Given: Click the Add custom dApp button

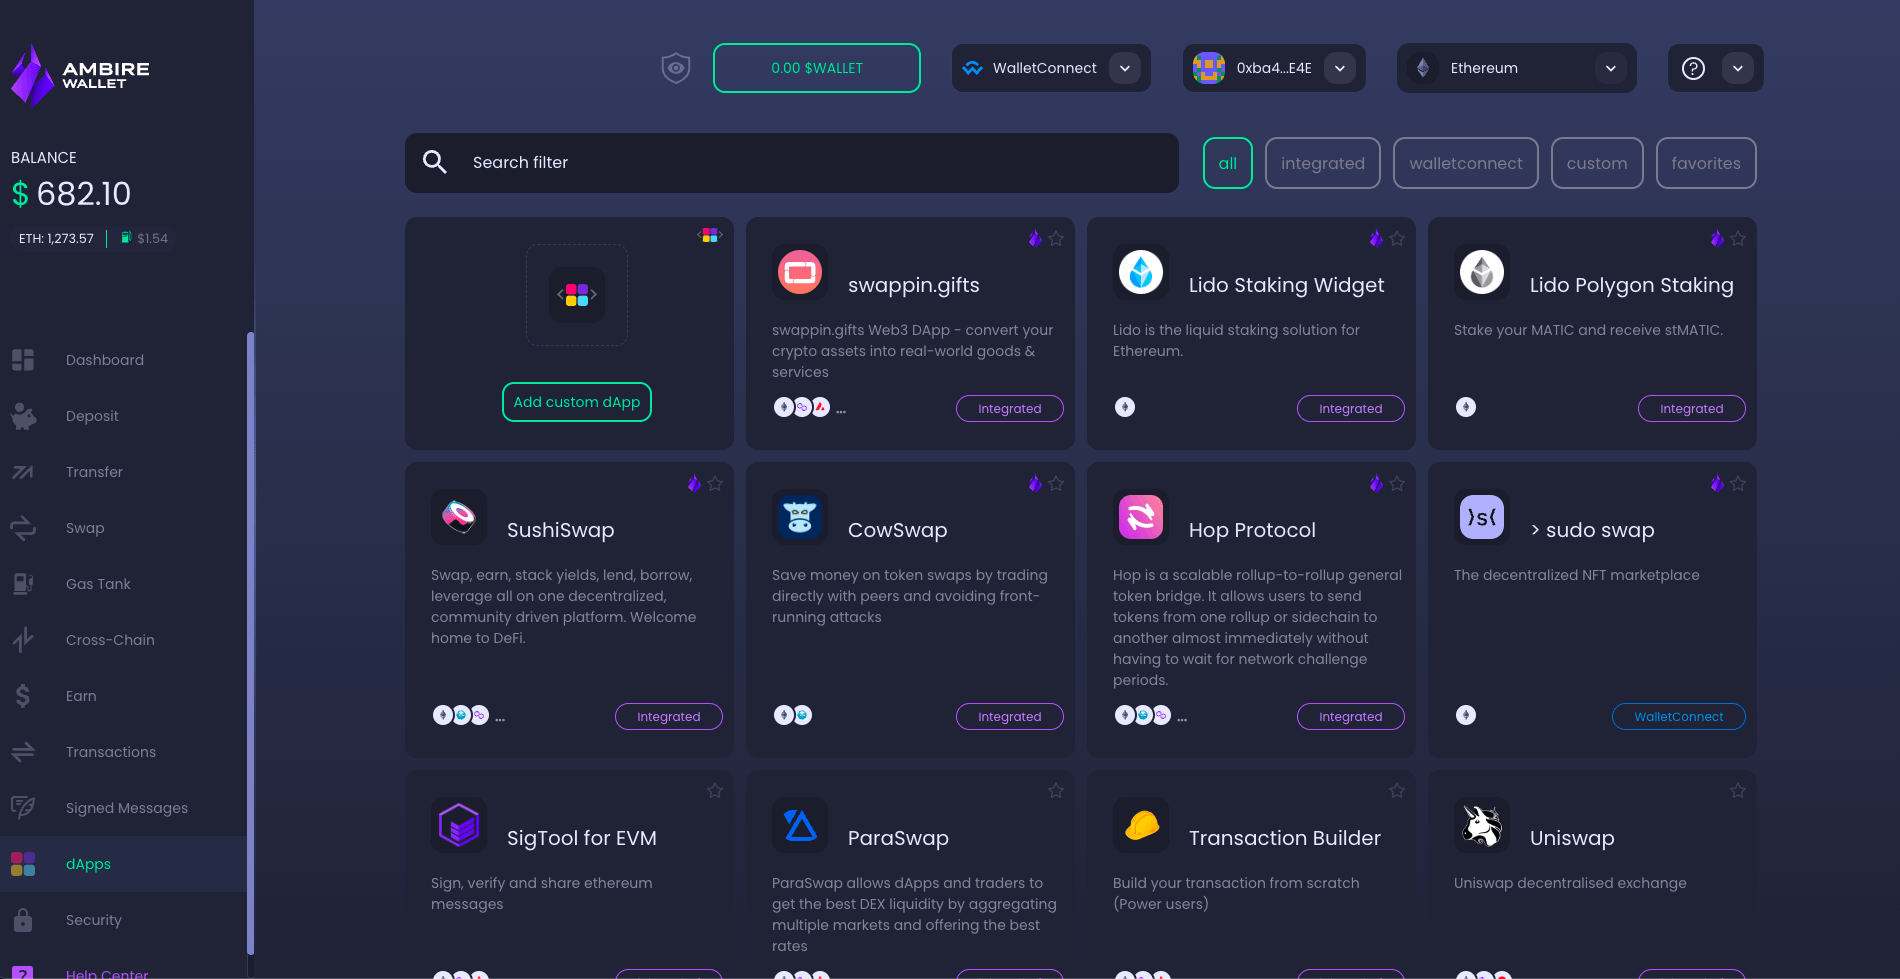Looking at the screenshot, I should [577, 402].
